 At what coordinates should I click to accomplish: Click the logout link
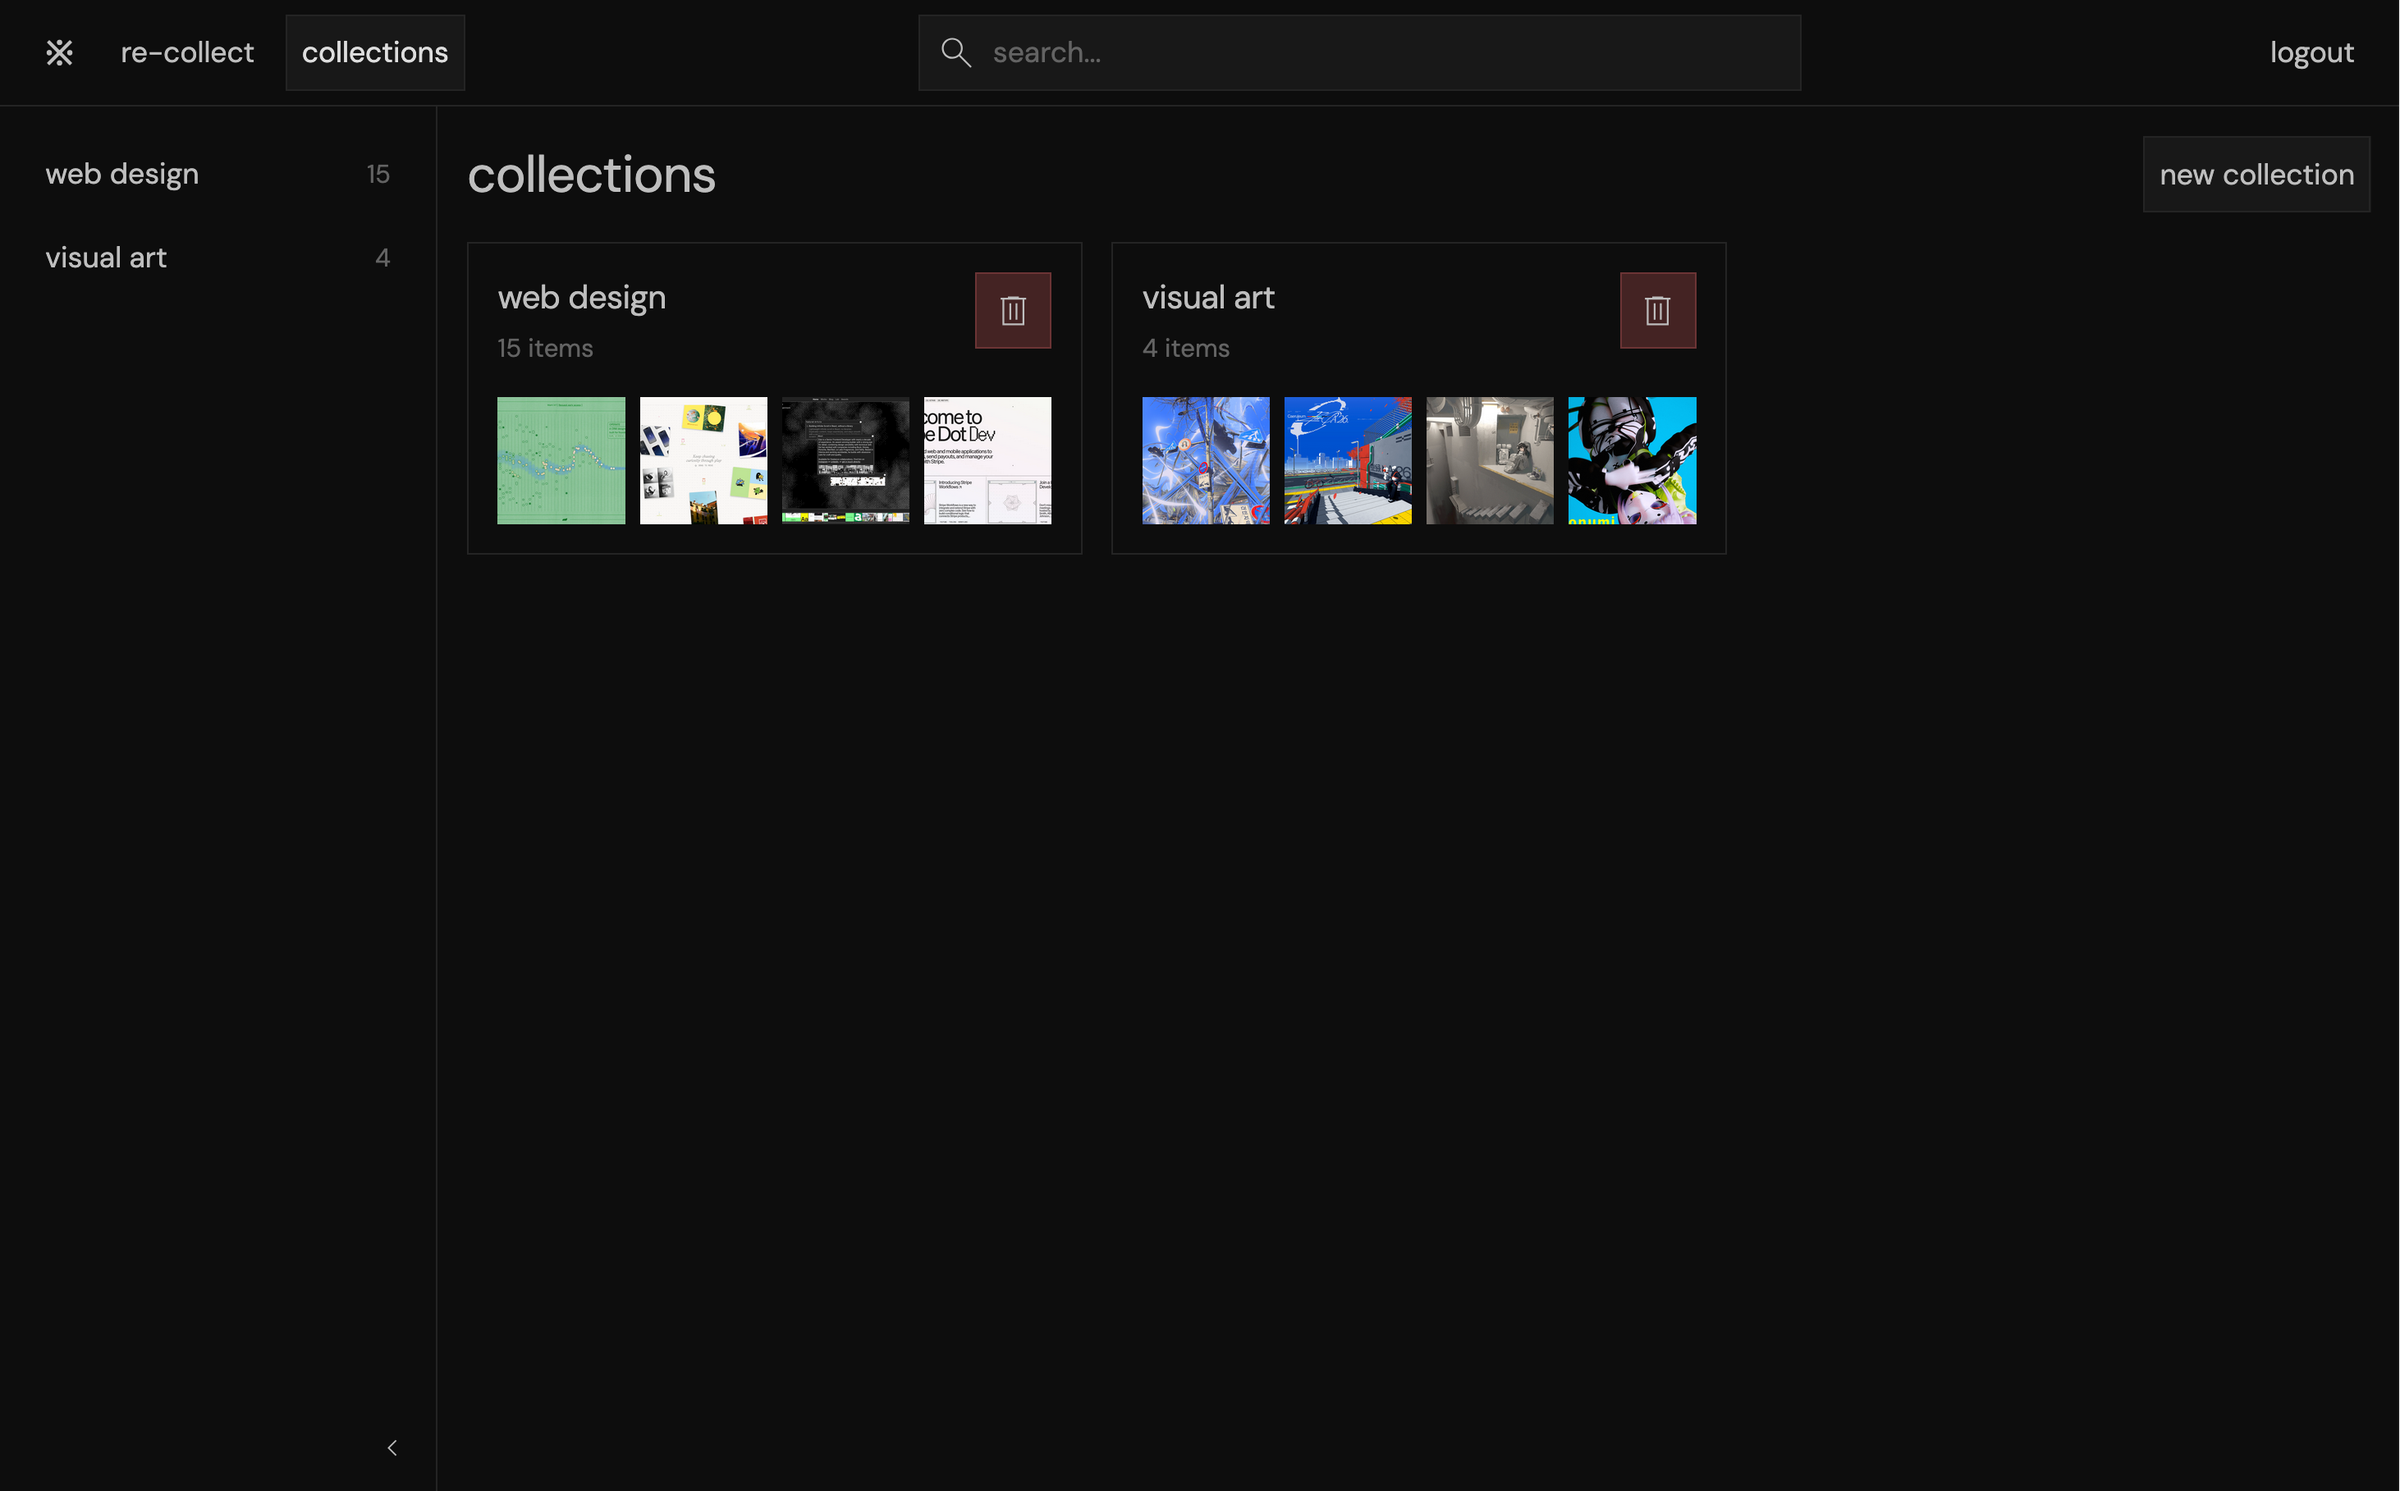pos(2311,52)
